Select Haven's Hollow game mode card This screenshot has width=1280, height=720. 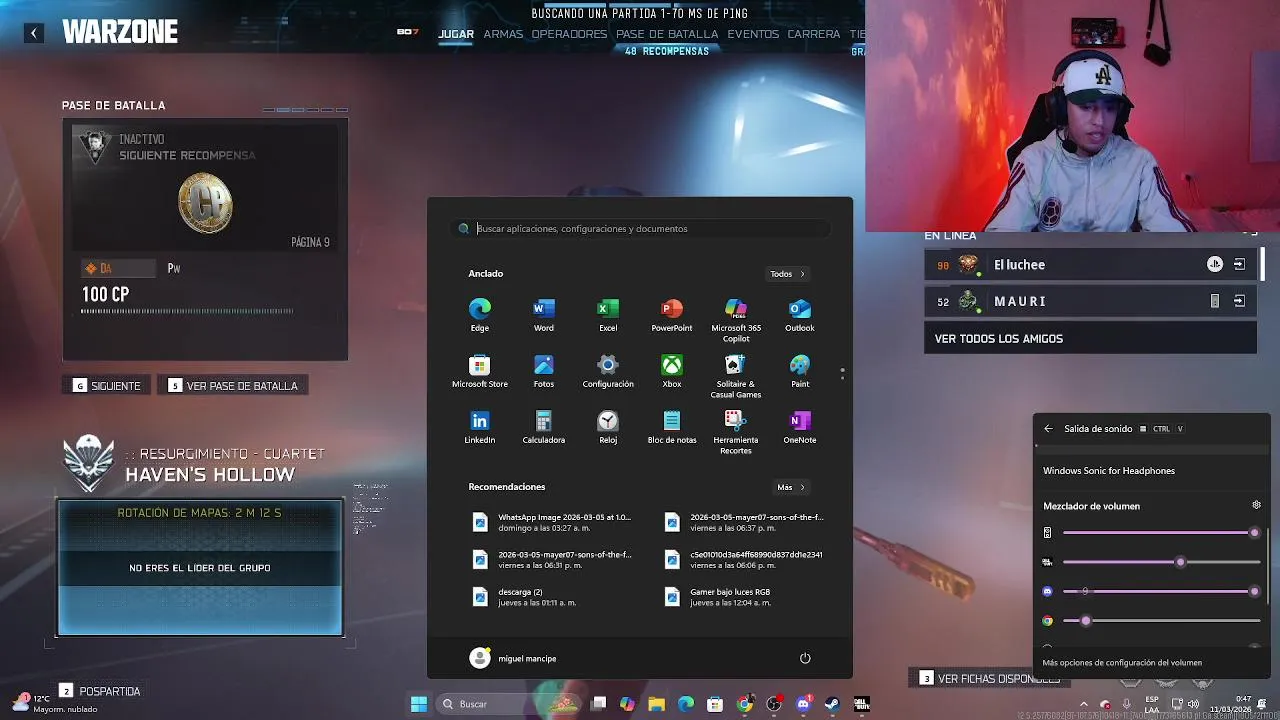[x=200, y=567]
